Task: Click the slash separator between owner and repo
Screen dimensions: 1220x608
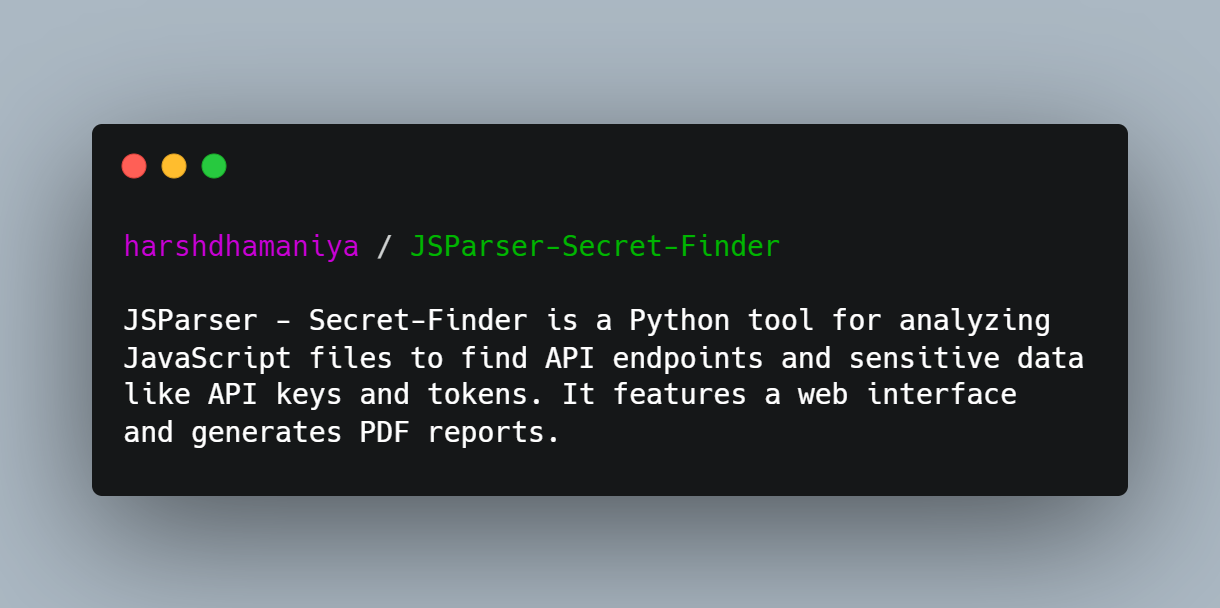Action: pos(384,246)
